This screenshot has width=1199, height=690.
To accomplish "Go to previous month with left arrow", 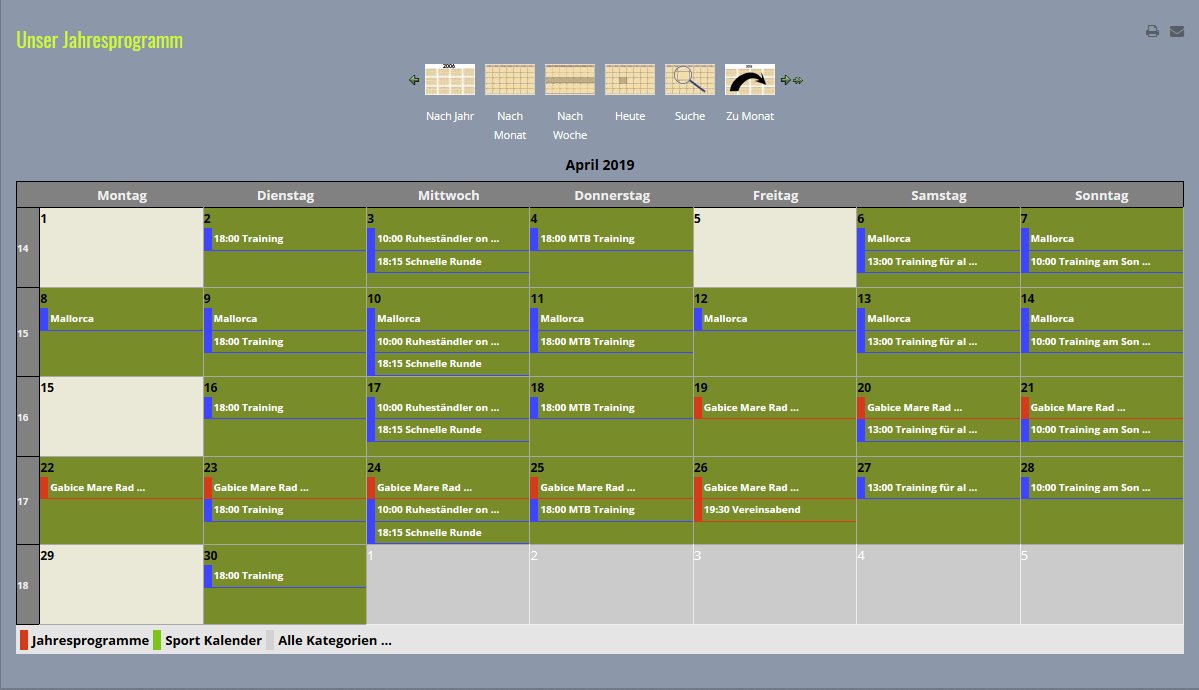I will coord(414,80).
